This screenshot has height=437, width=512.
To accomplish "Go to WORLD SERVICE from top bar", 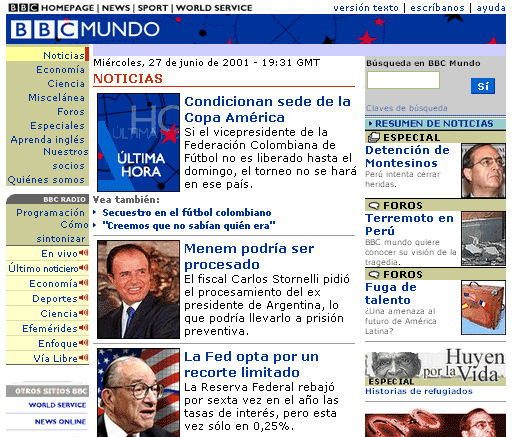I will coord(214,8).
